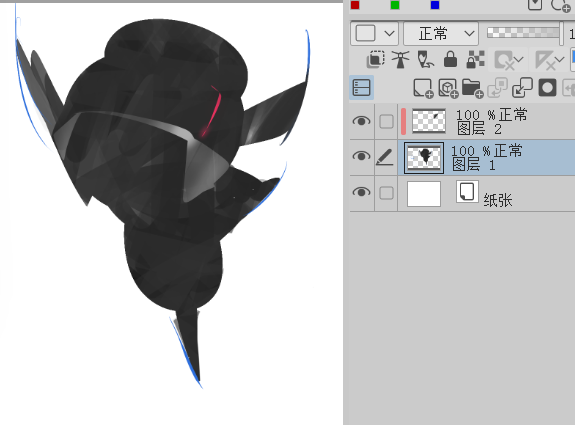Create a new vector layer

click(448, 88)
